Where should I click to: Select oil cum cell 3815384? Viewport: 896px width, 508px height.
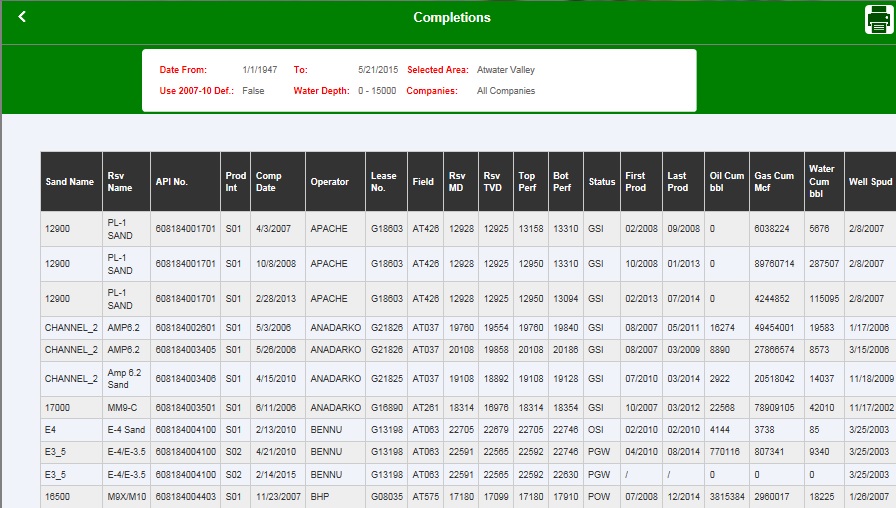tap(727, 497)
